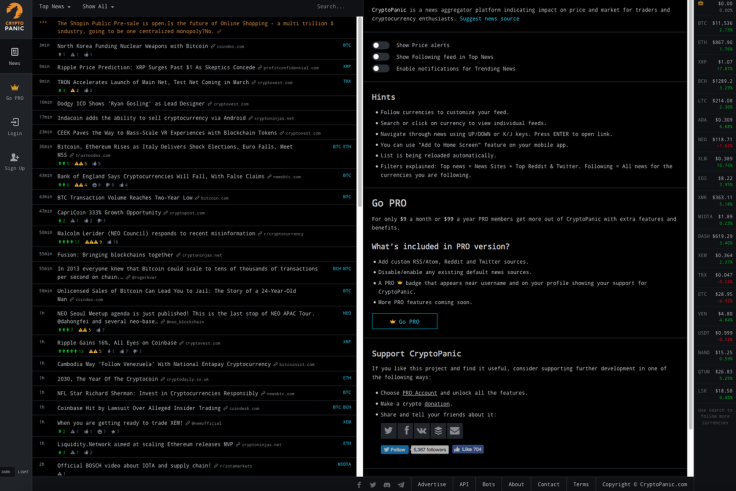The height and width of the screenshot is (491, 736).
Task: Click the star icon on XEM trade row
Action: pos(113,431)
